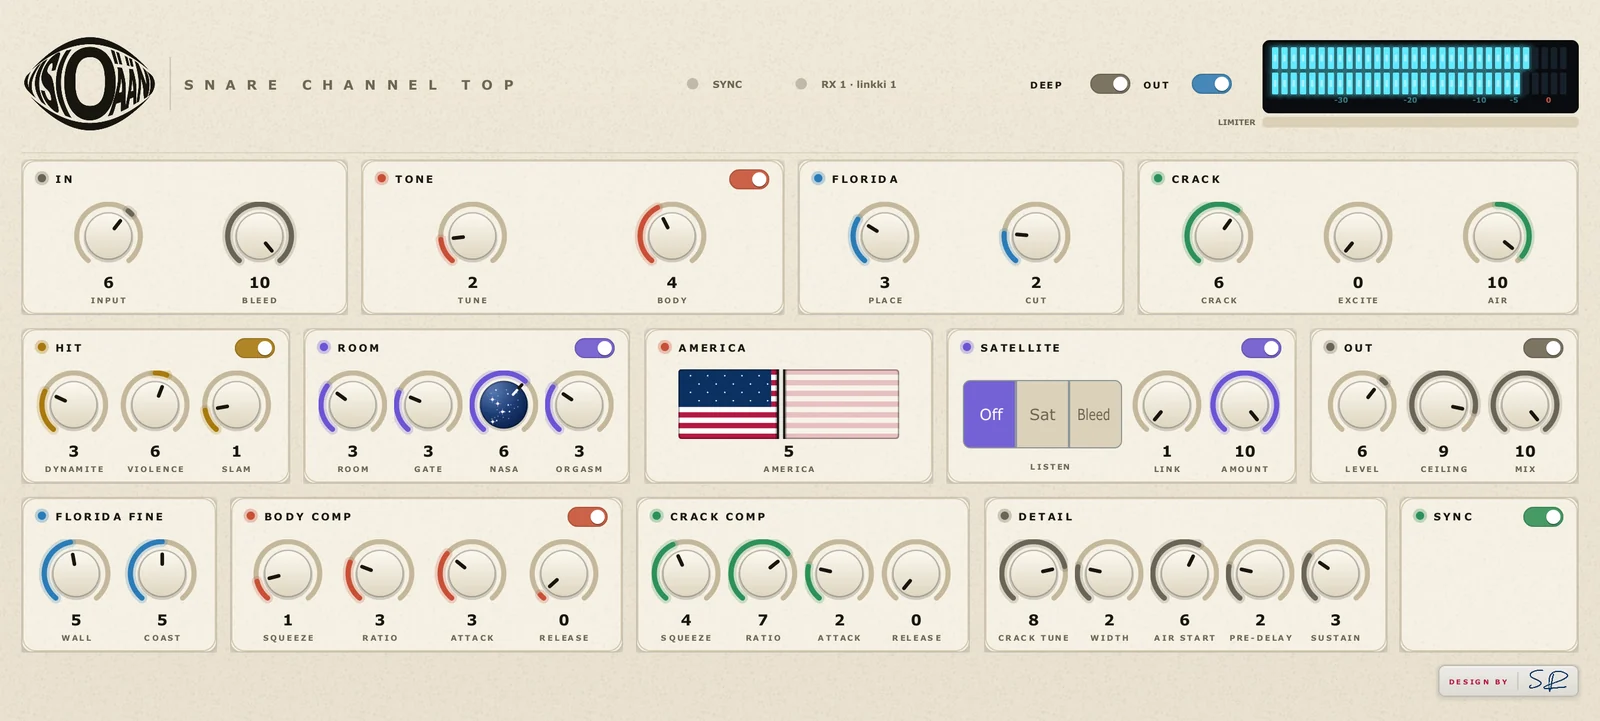Click the America flag slider
Viewport: 1600px width, 721px height.
point(789,404)
